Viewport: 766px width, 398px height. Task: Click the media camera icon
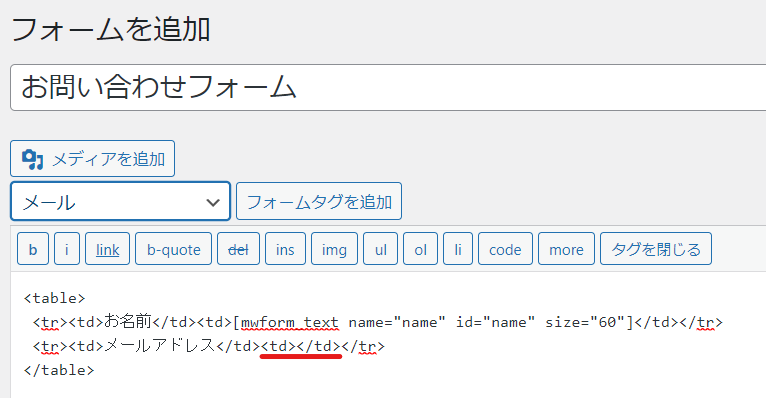click(x=33, y=159)
